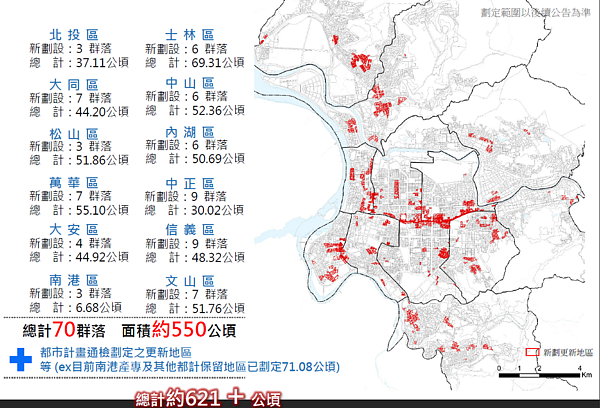Viewport: 600px width, 408px height.
Task: Click the 44.20公頃 total value
Action: coord(102,112)
